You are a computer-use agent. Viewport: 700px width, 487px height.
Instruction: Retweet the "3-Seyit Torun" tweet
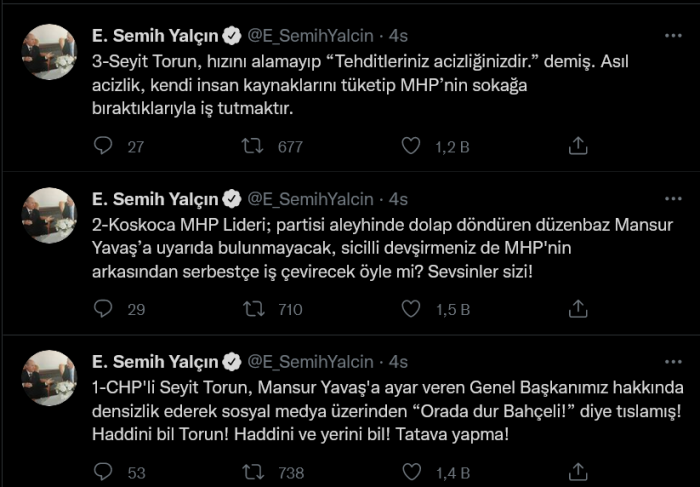click(254, 146)
